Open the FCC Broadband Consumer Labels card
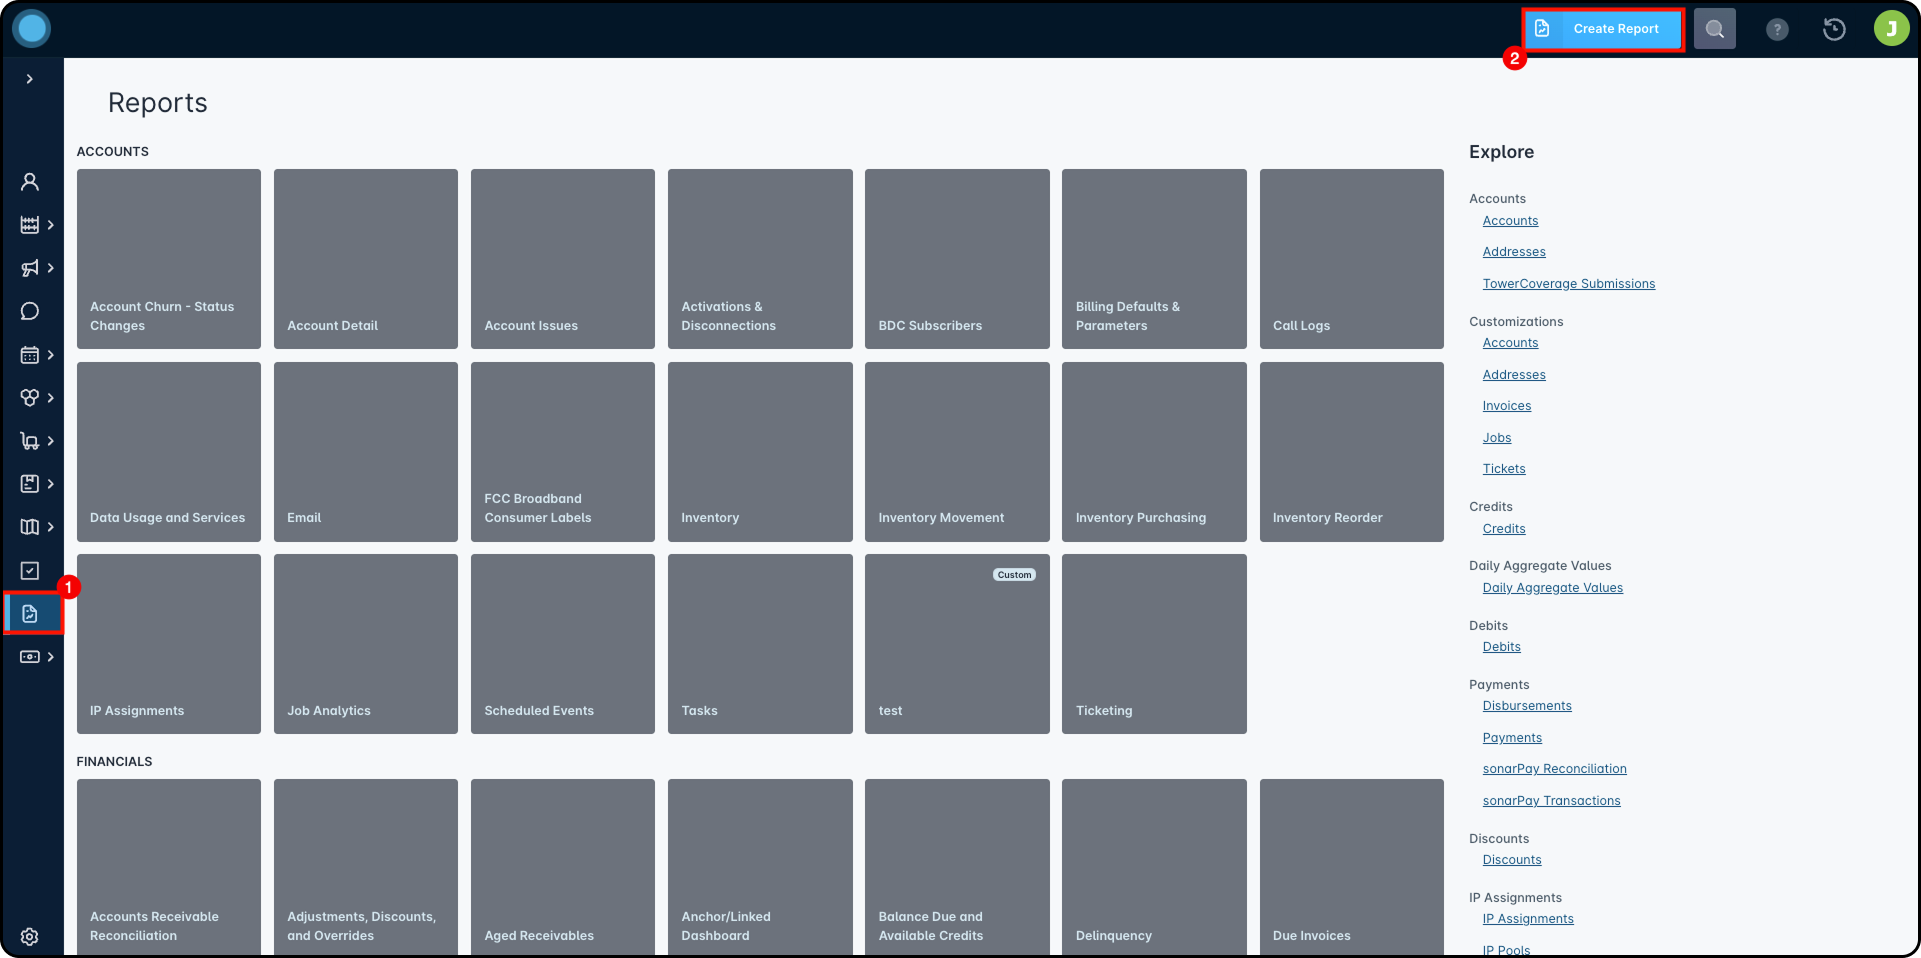Viewport: 1921px width, 958px height. coord(563,452)
